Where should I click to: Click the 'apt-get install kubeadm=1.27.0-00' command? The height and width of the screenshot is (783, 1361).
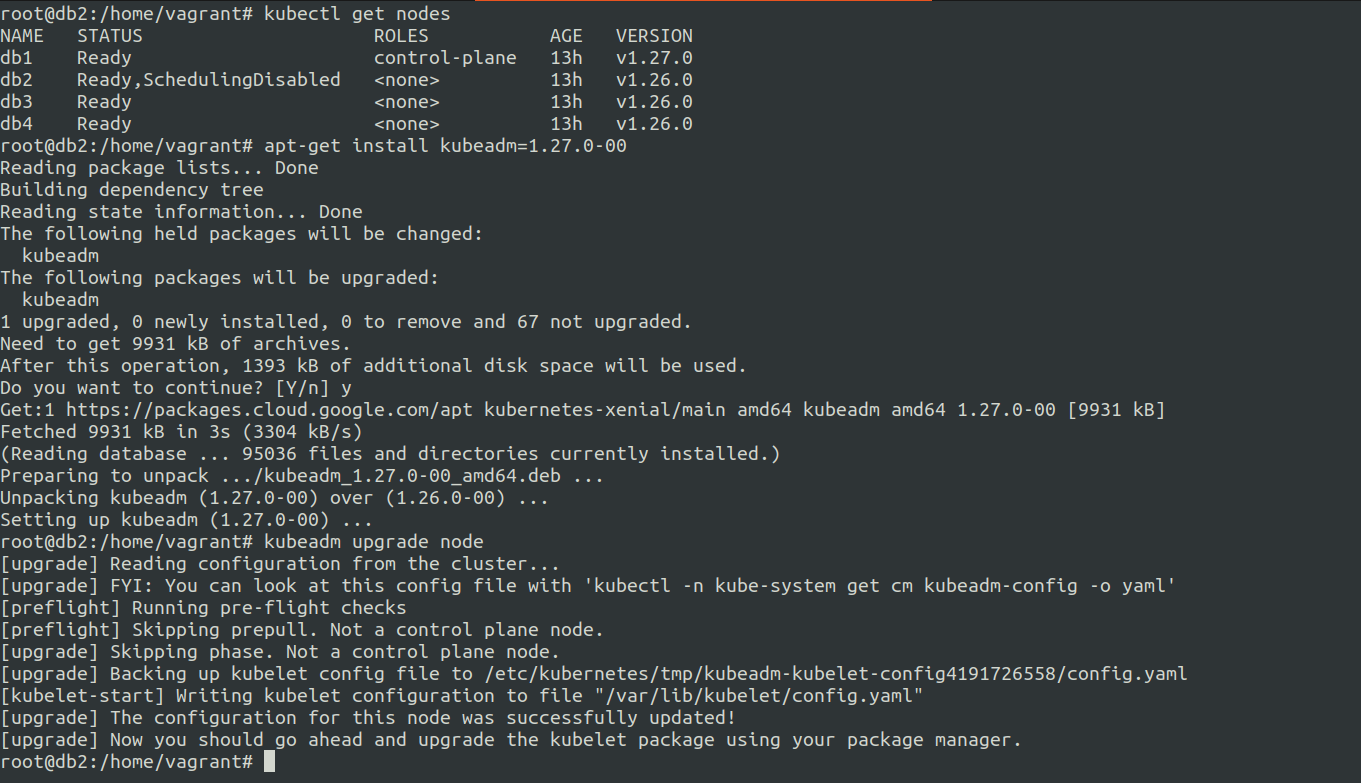click(445, 146)
